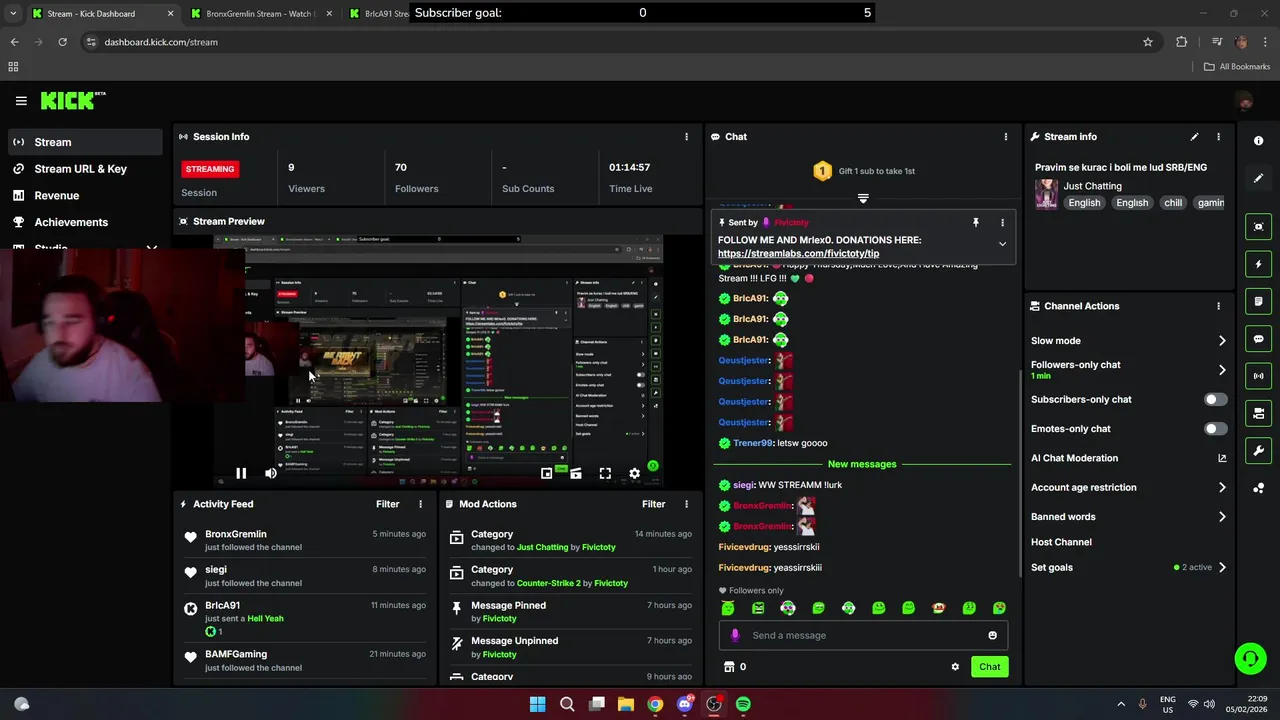Viewport: 1280px width, 720px height.
Task: Switch to the BronxGremlin Stream browser tab
Action: click(x=260, y=14)
